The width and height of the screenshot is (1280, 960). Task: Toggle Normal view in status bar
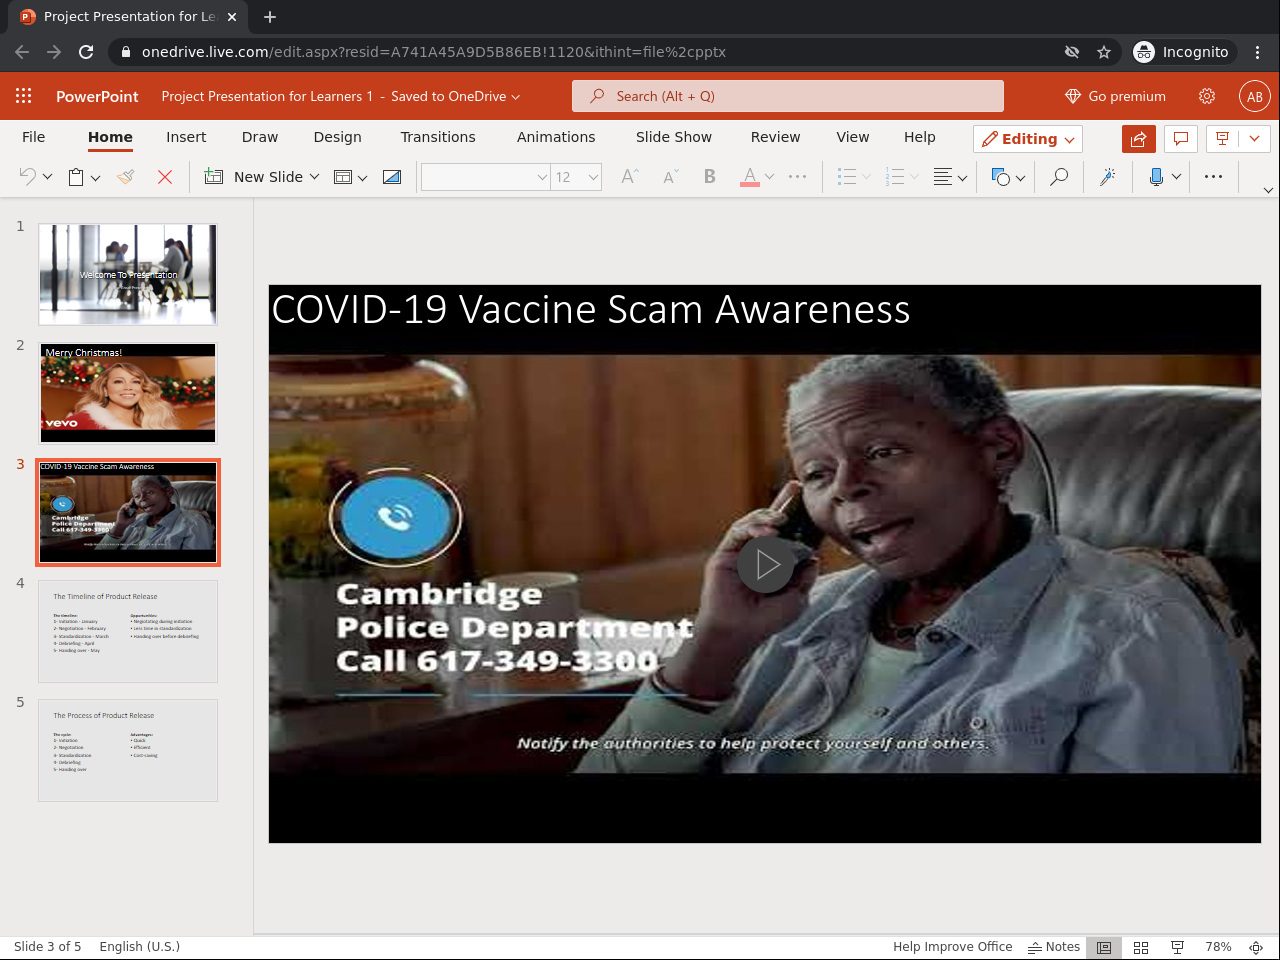coord(1104,947)
